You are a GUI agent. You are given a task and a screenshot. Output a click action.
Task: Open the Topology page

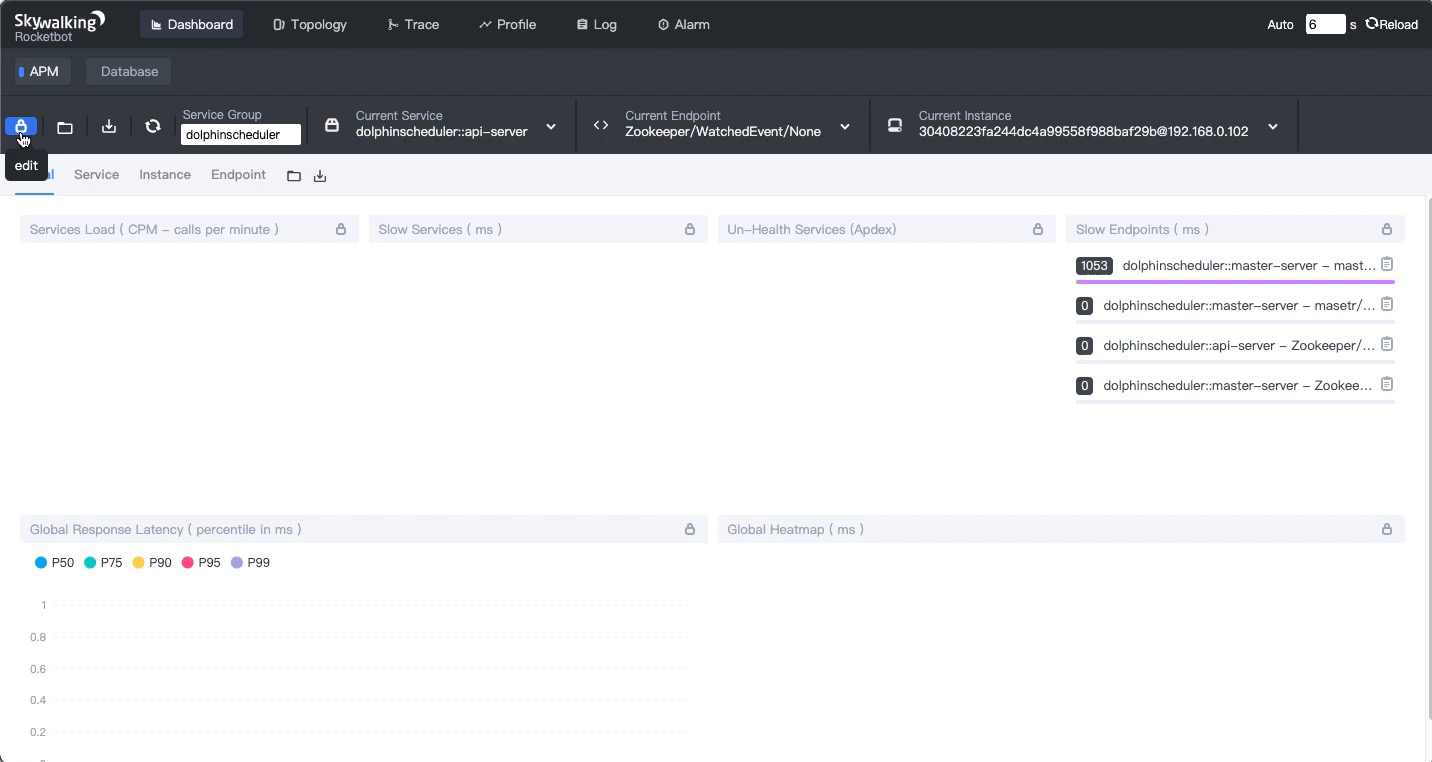point(310,24)
